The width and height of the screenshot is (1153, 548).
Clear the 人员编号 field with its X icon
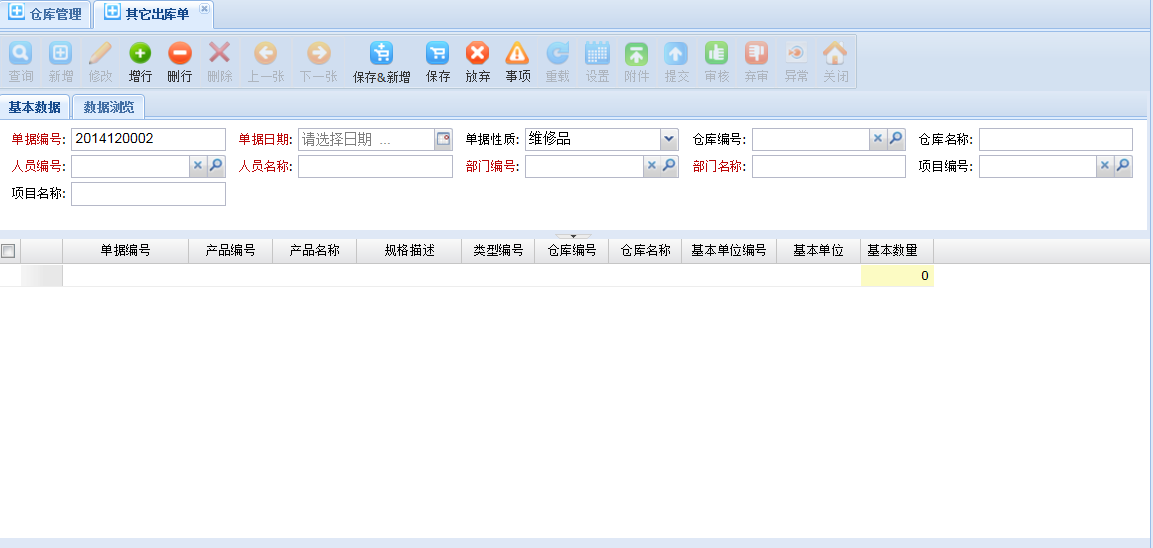198,166
